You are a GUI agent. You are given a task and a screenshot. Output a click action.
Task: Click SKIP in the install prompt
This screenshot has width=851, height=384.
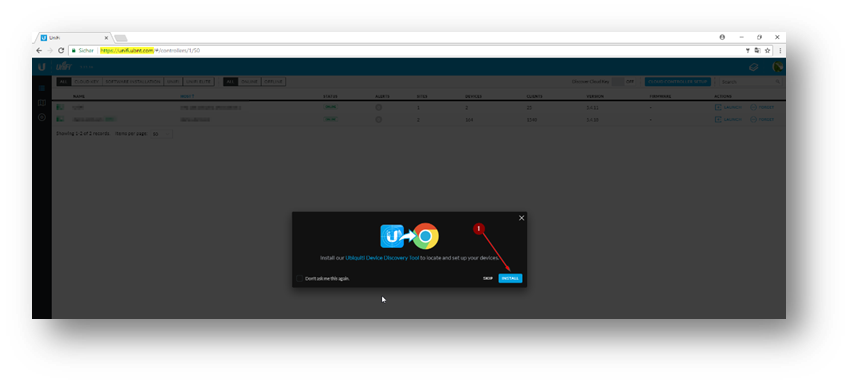[488, 278]
